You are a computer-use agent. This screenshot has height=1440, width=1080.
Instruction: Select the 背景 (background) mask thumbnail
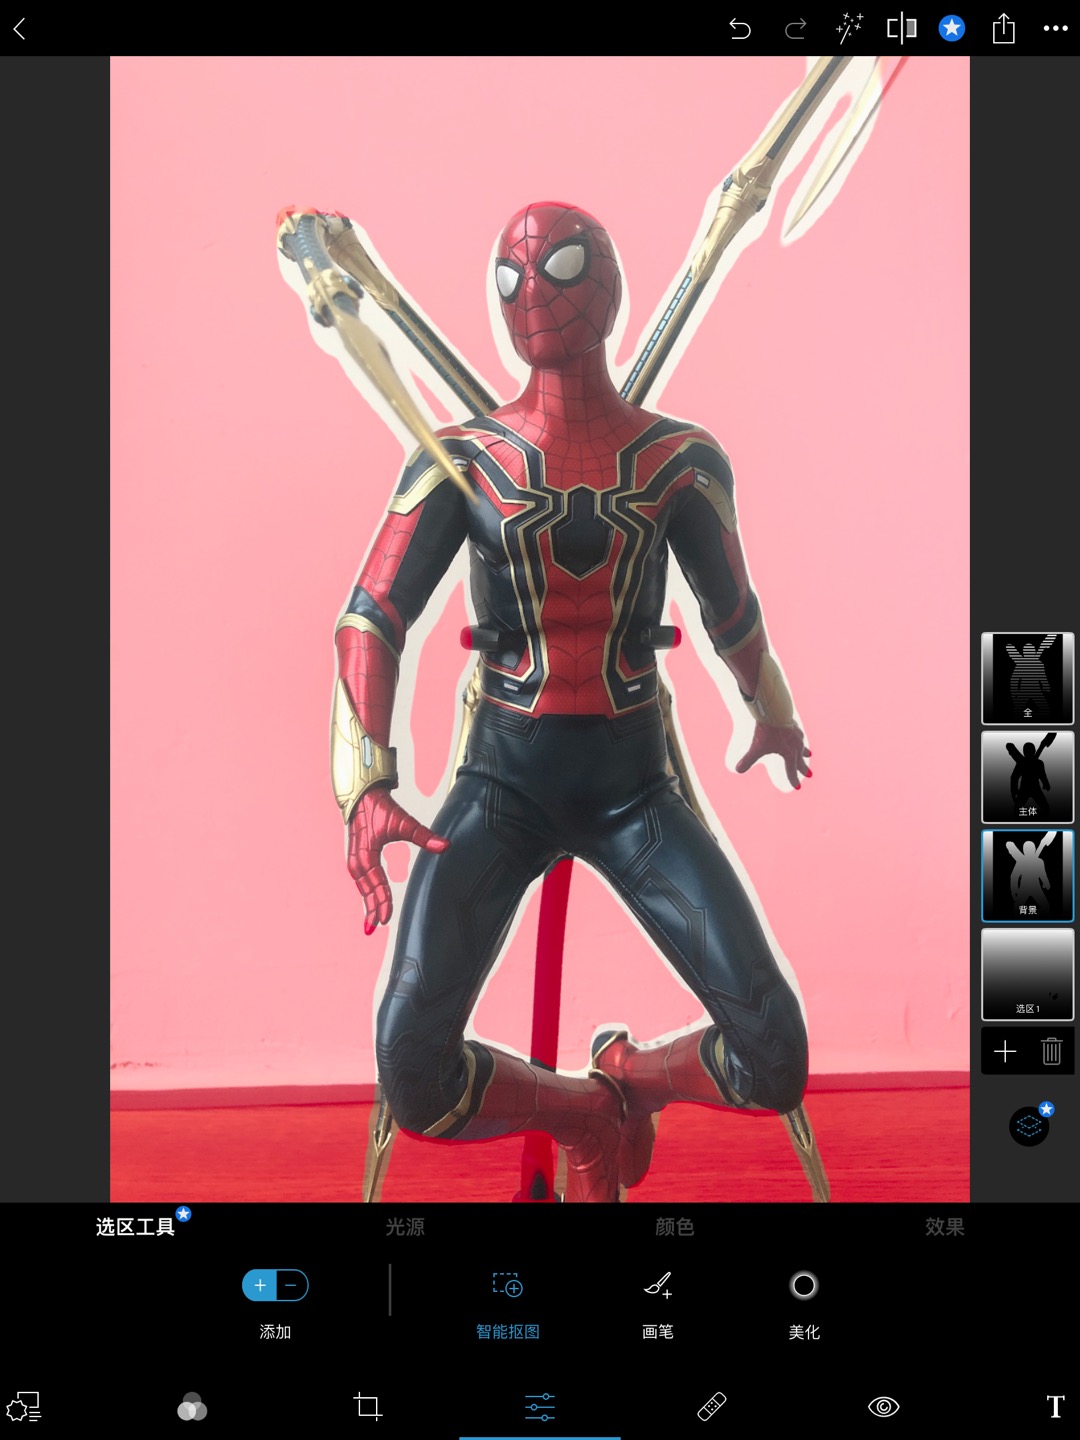pyautogui.click(x=1028, y=875)
